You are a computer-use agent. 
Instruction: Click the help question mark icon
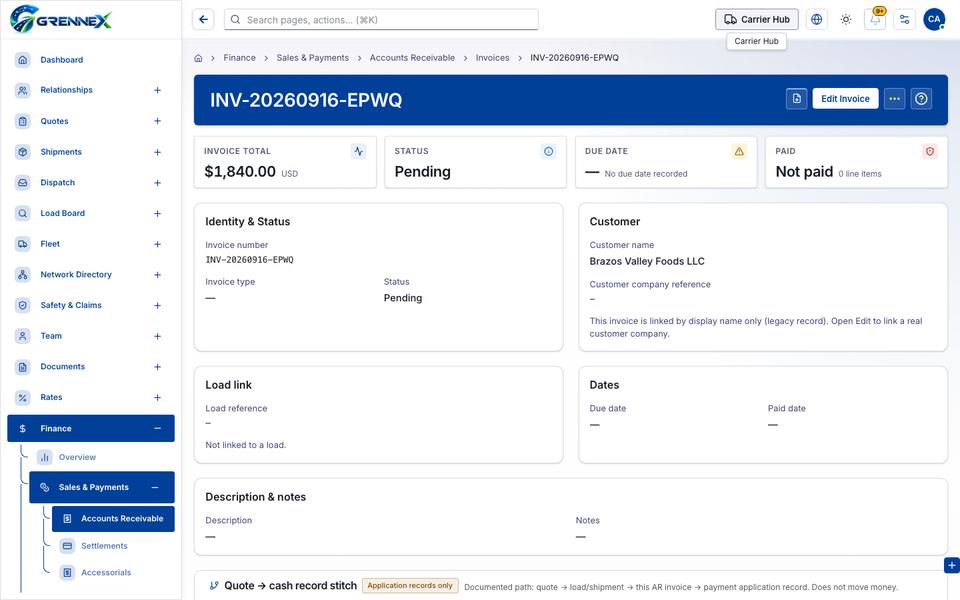(921, 99)
